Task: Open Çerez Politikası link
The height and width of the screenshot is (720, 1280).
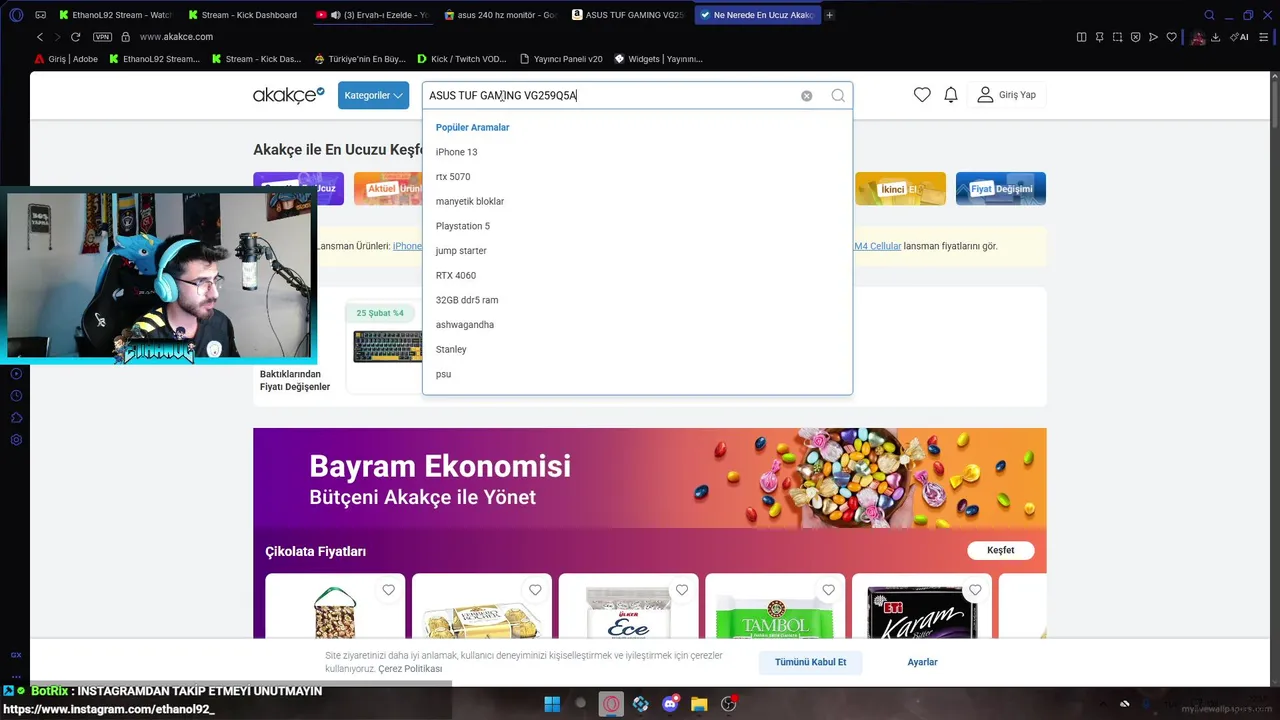Action: [410, 669]
